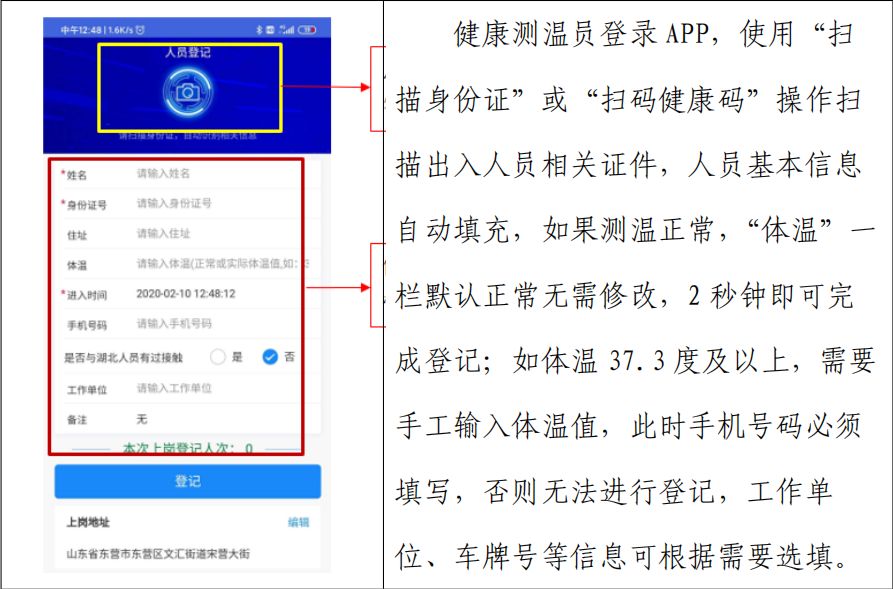Tap the battery indicator icon
Screen dimensions: 893x589
click(x=307, y=30)
